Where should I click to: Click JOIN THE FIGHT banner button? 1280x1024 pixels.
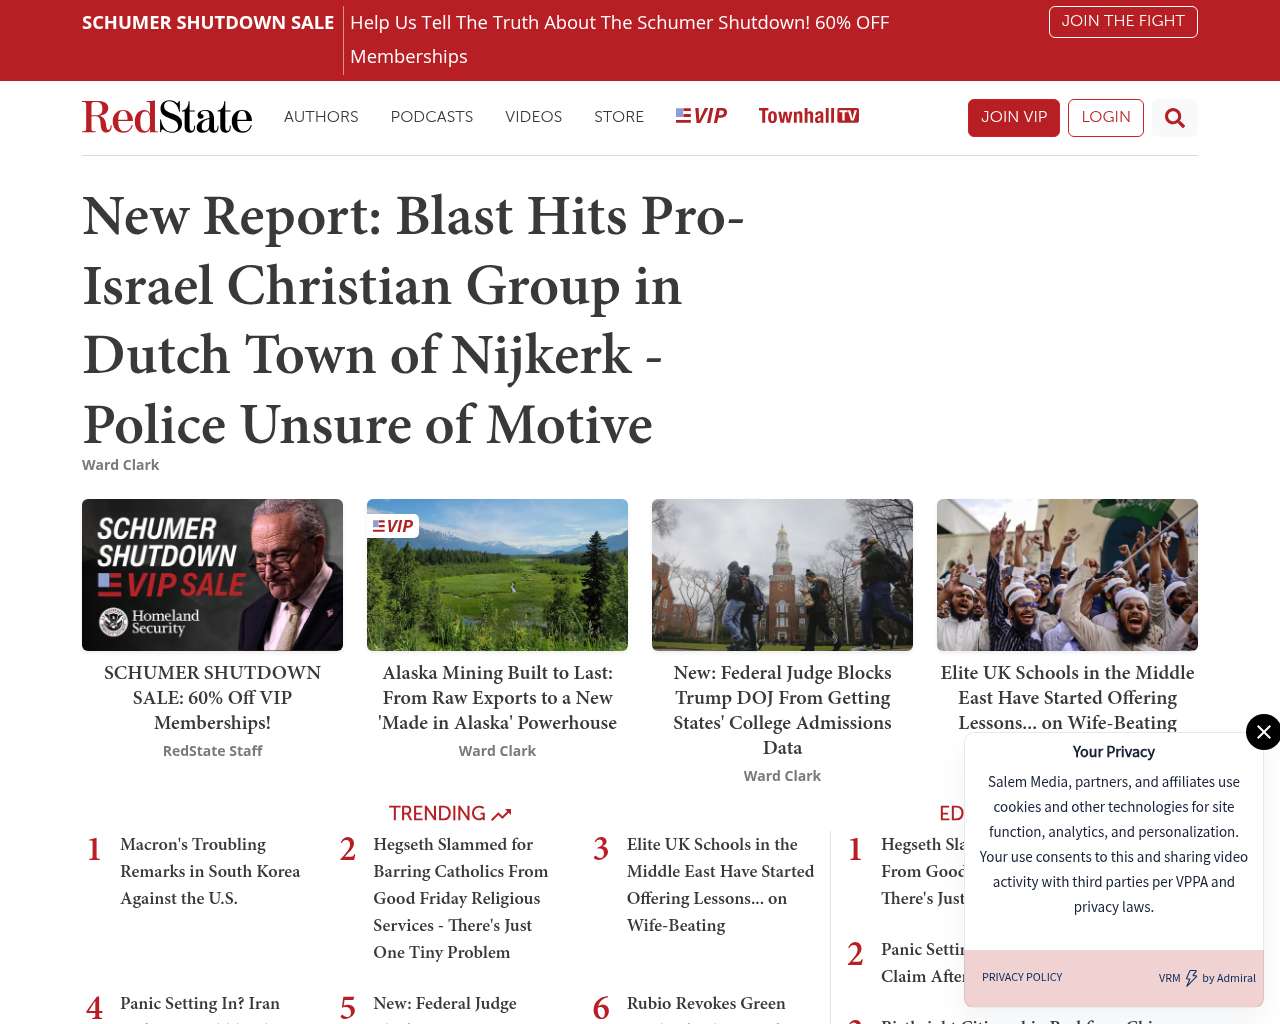point(1122,21)
